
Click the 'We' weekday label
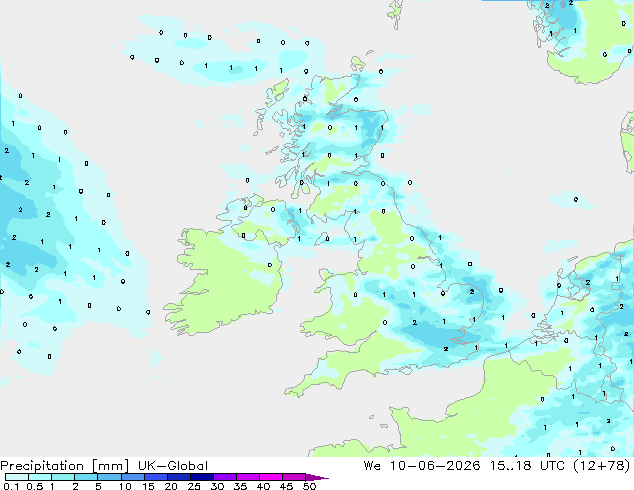pos(372,466)
